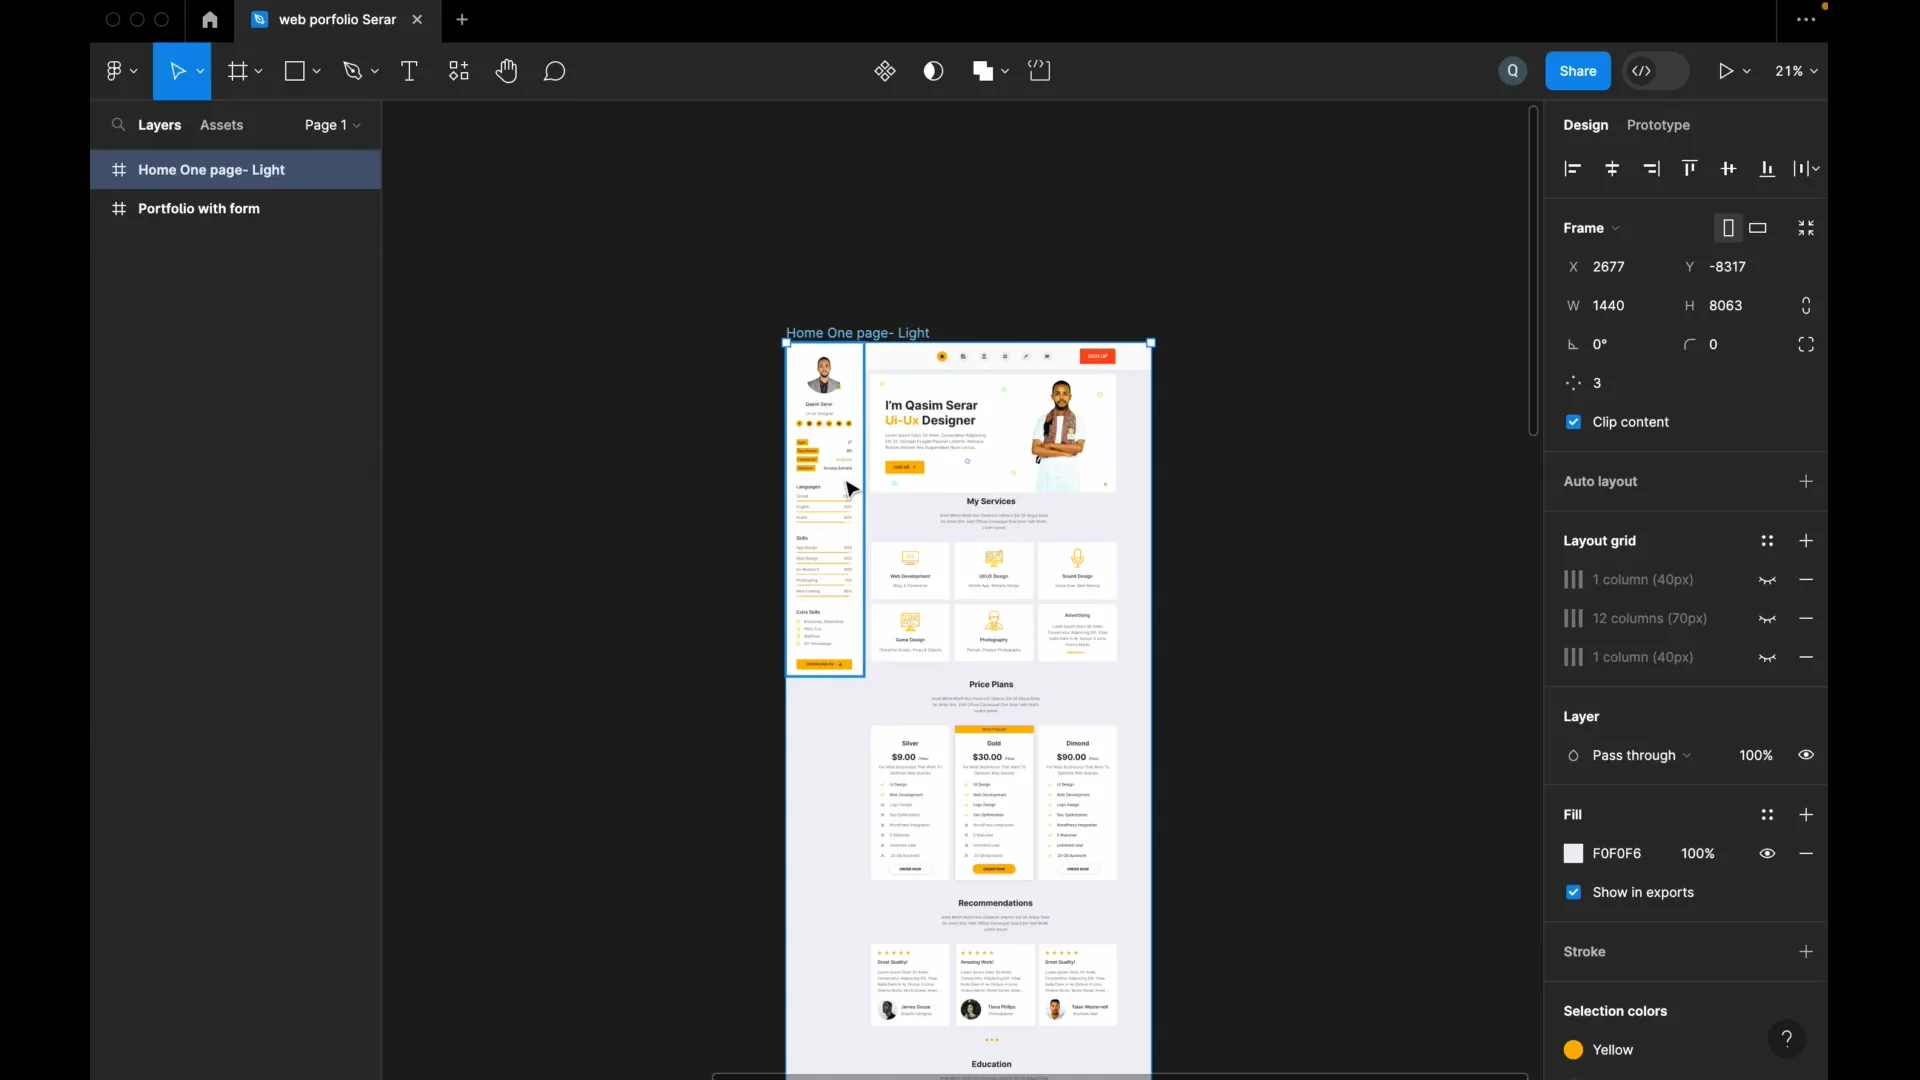Select the Rectangle shape tool
Viewport: 1920px width, 1080px height.
(x=295, y=71)
